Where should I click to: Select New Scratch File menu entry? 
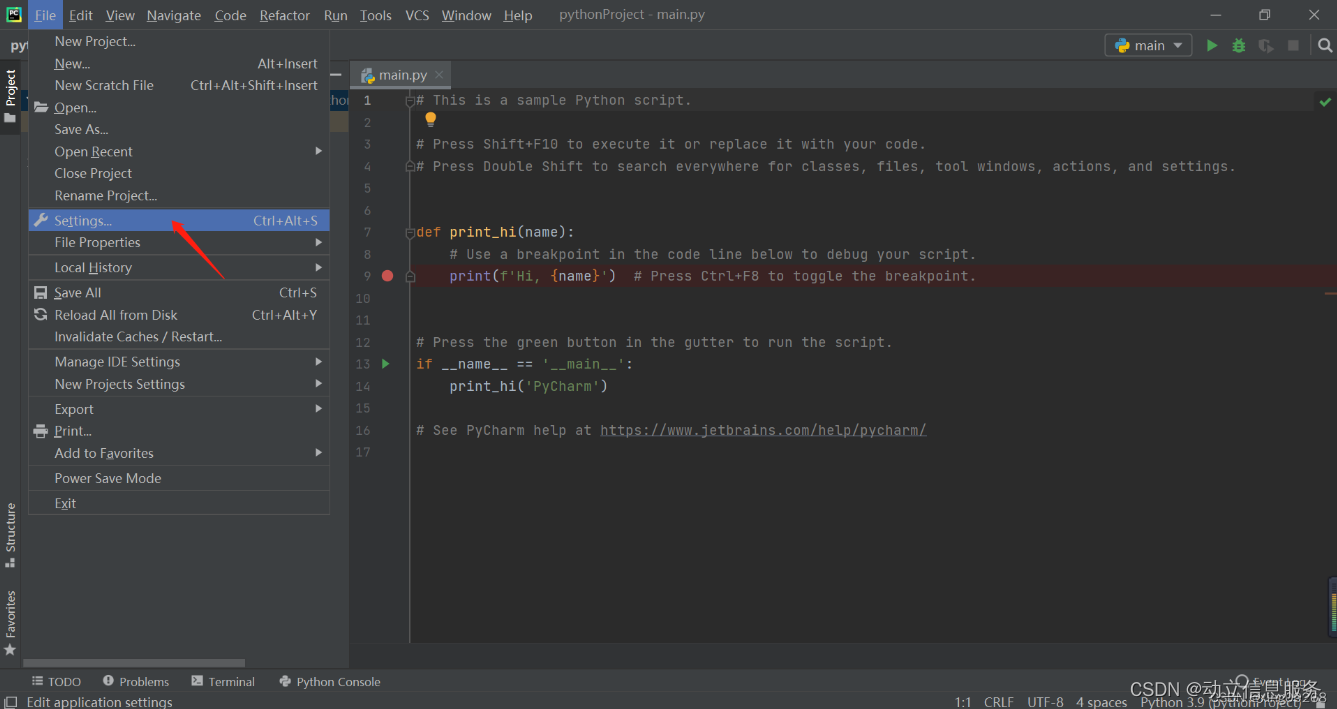pyautogui.click(x=179, y=85)
